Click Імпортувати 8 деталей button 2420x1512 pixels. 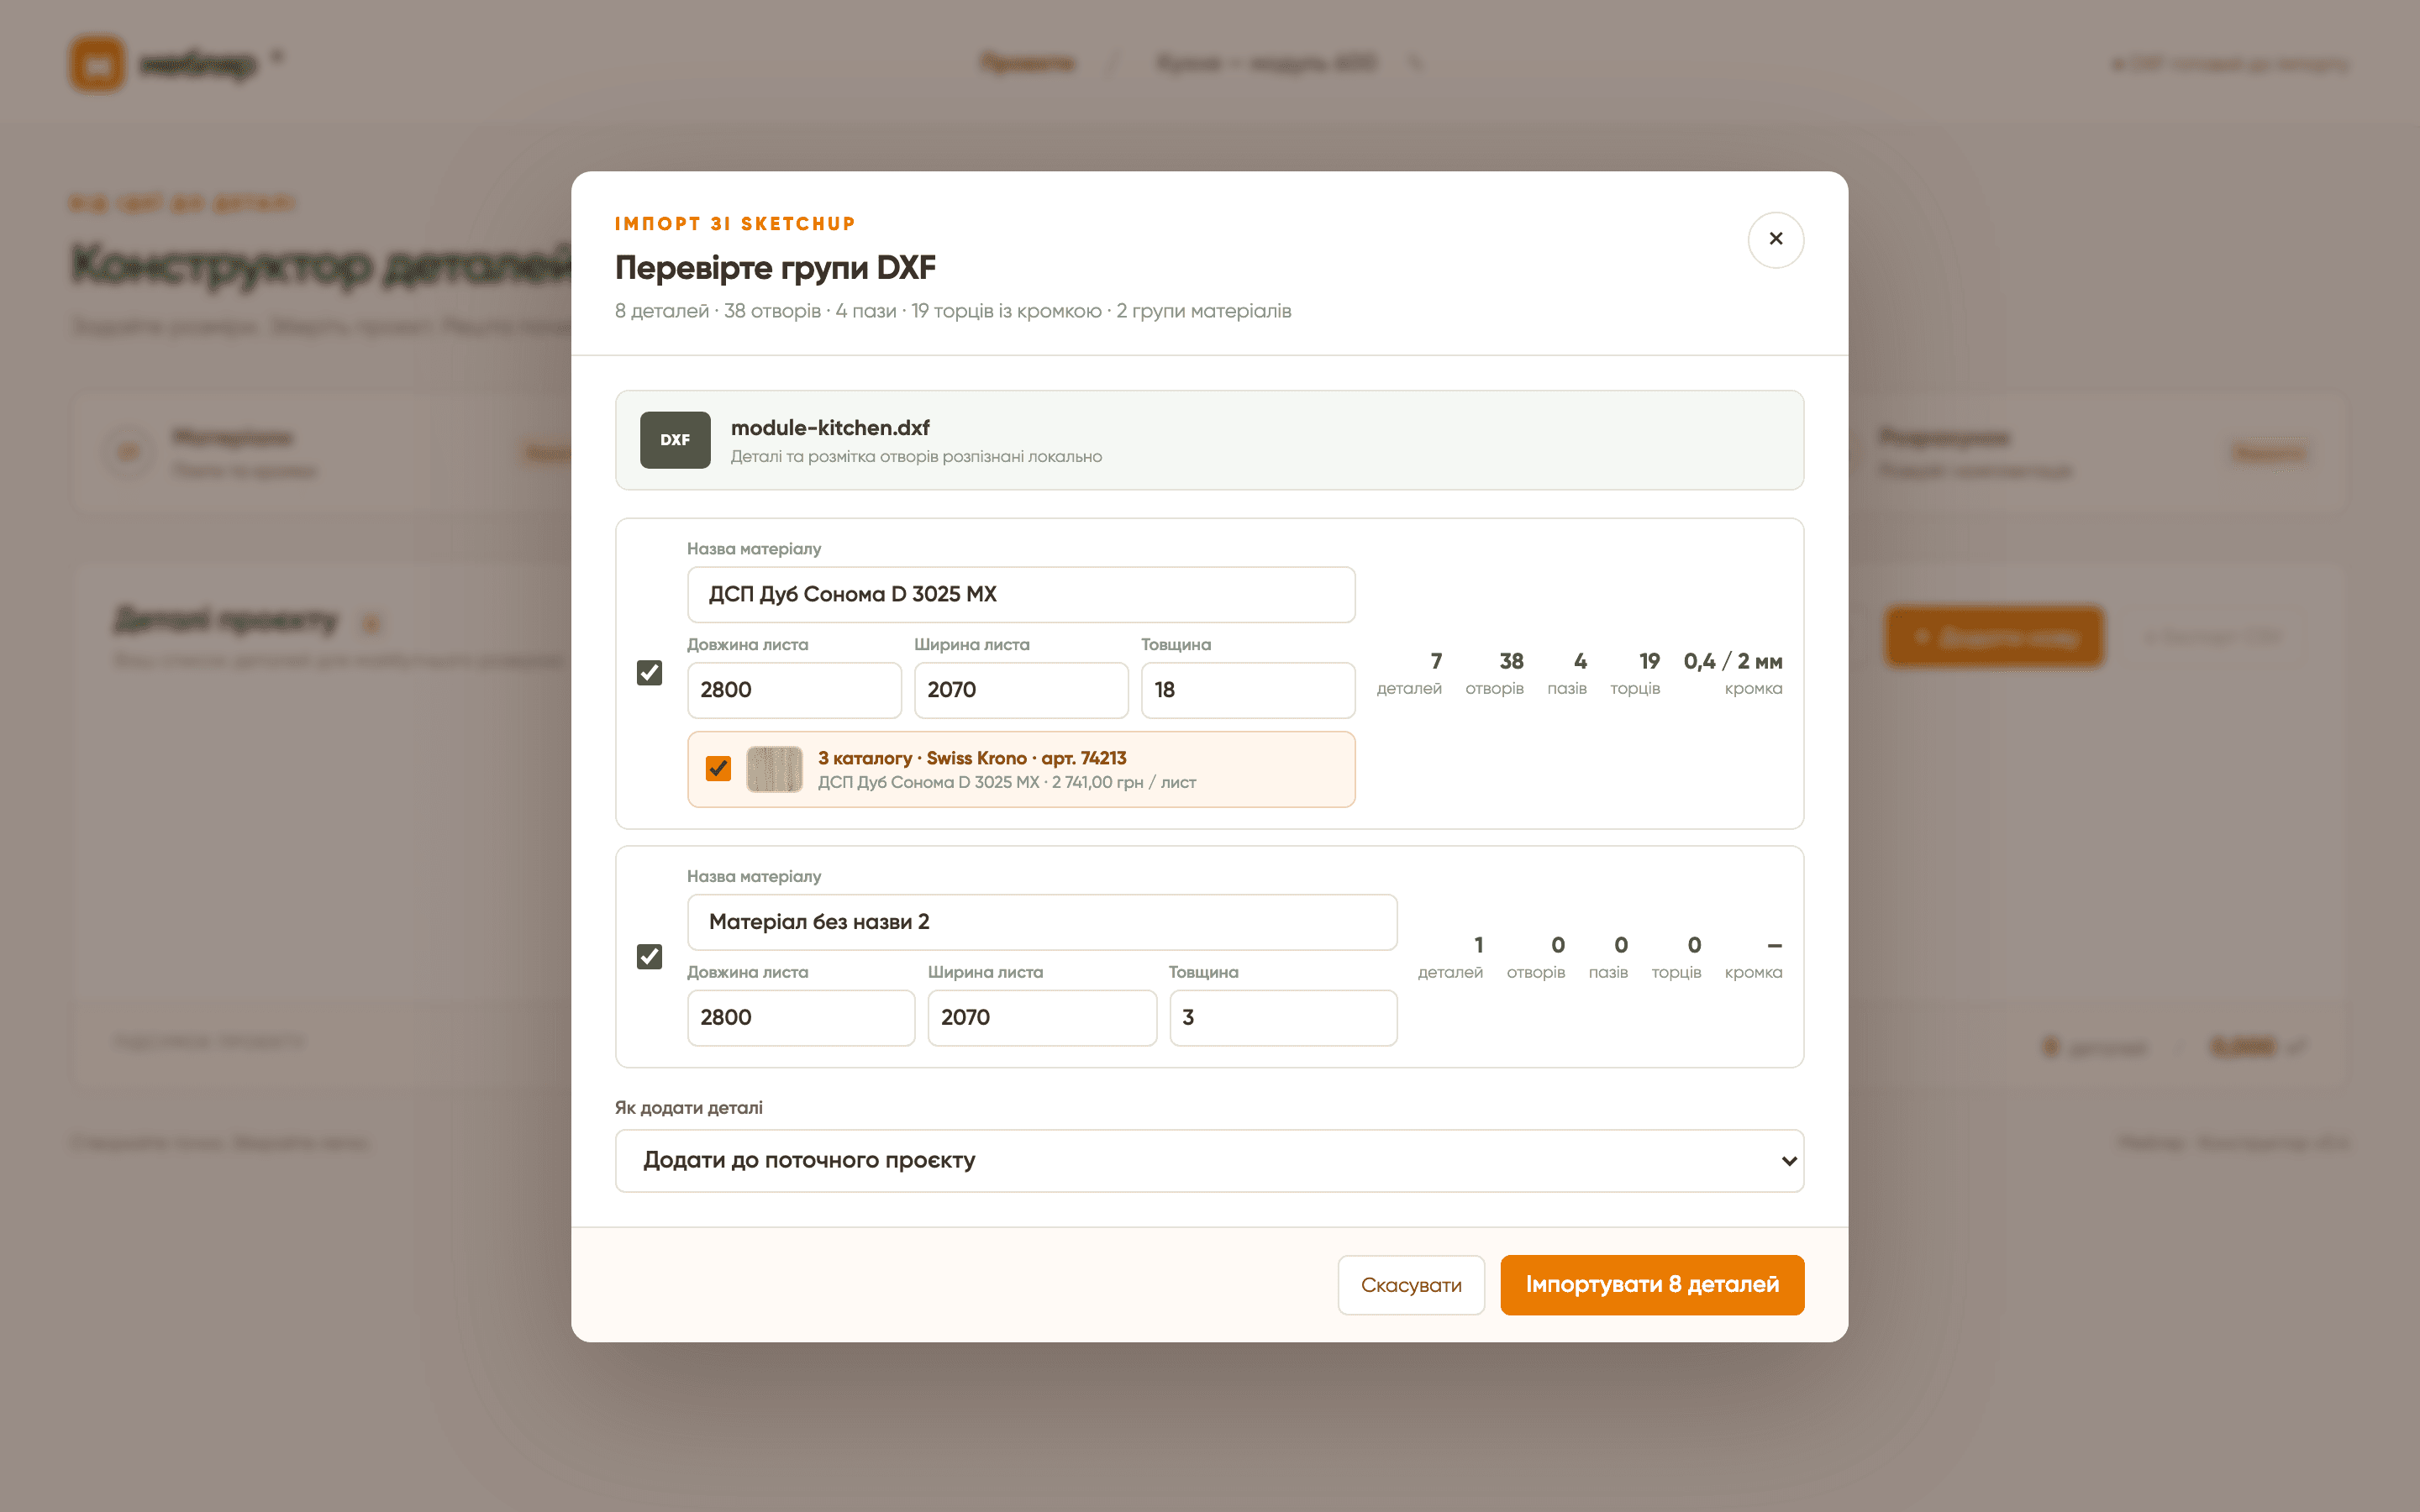1652,1285
